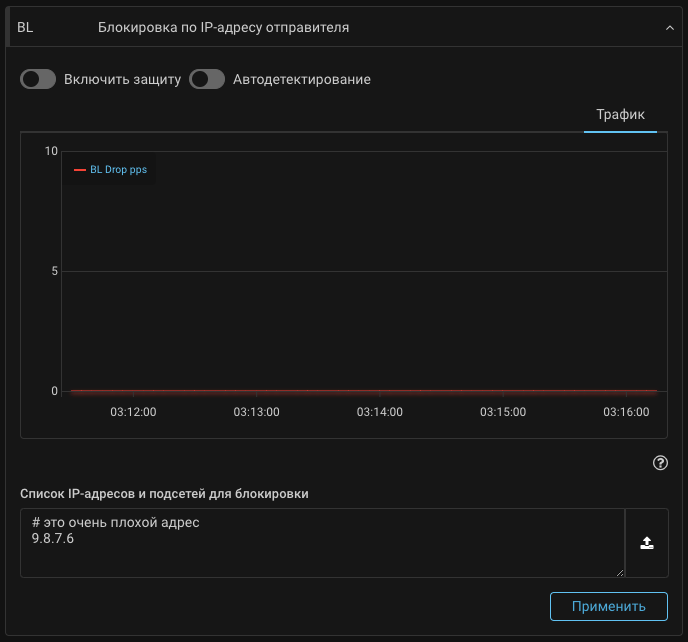Click the 03:14:00 time label on chart
This screenshot has width=688, height=642.
pyautogui.click(x=380, y=411)
